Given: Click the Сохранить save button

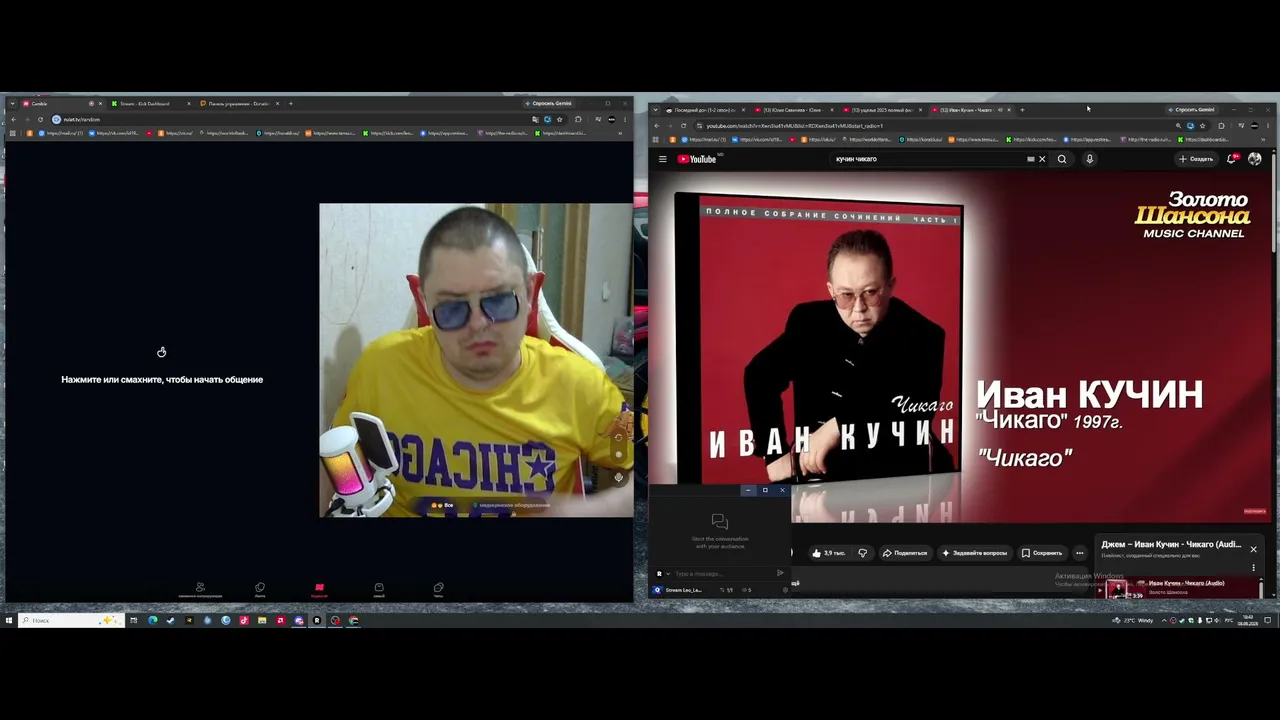Looking at the screenshot, I should (x=1042, y=553).
